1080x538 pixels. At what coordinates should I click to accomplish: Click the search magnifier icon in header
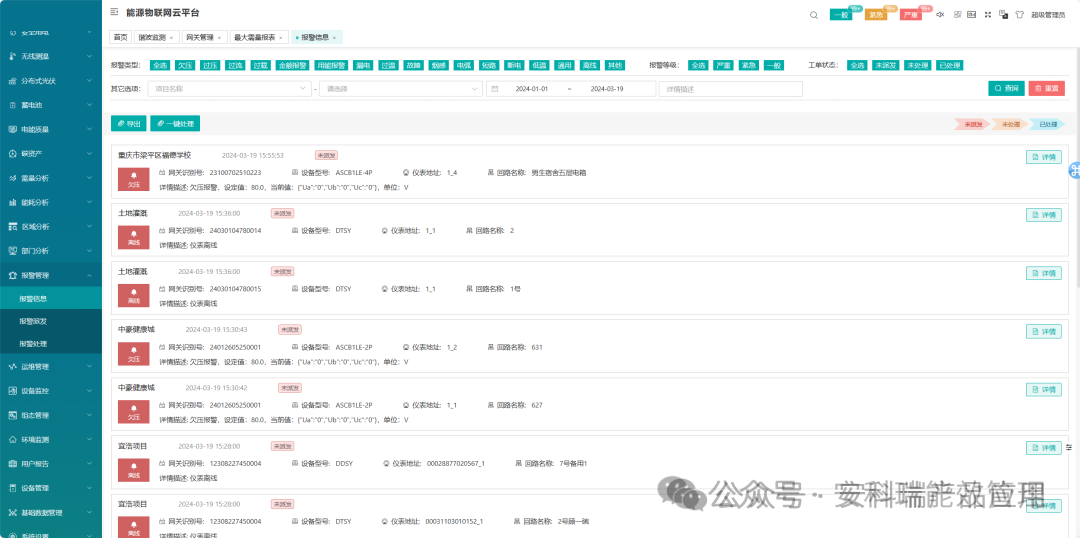(815, 15)
